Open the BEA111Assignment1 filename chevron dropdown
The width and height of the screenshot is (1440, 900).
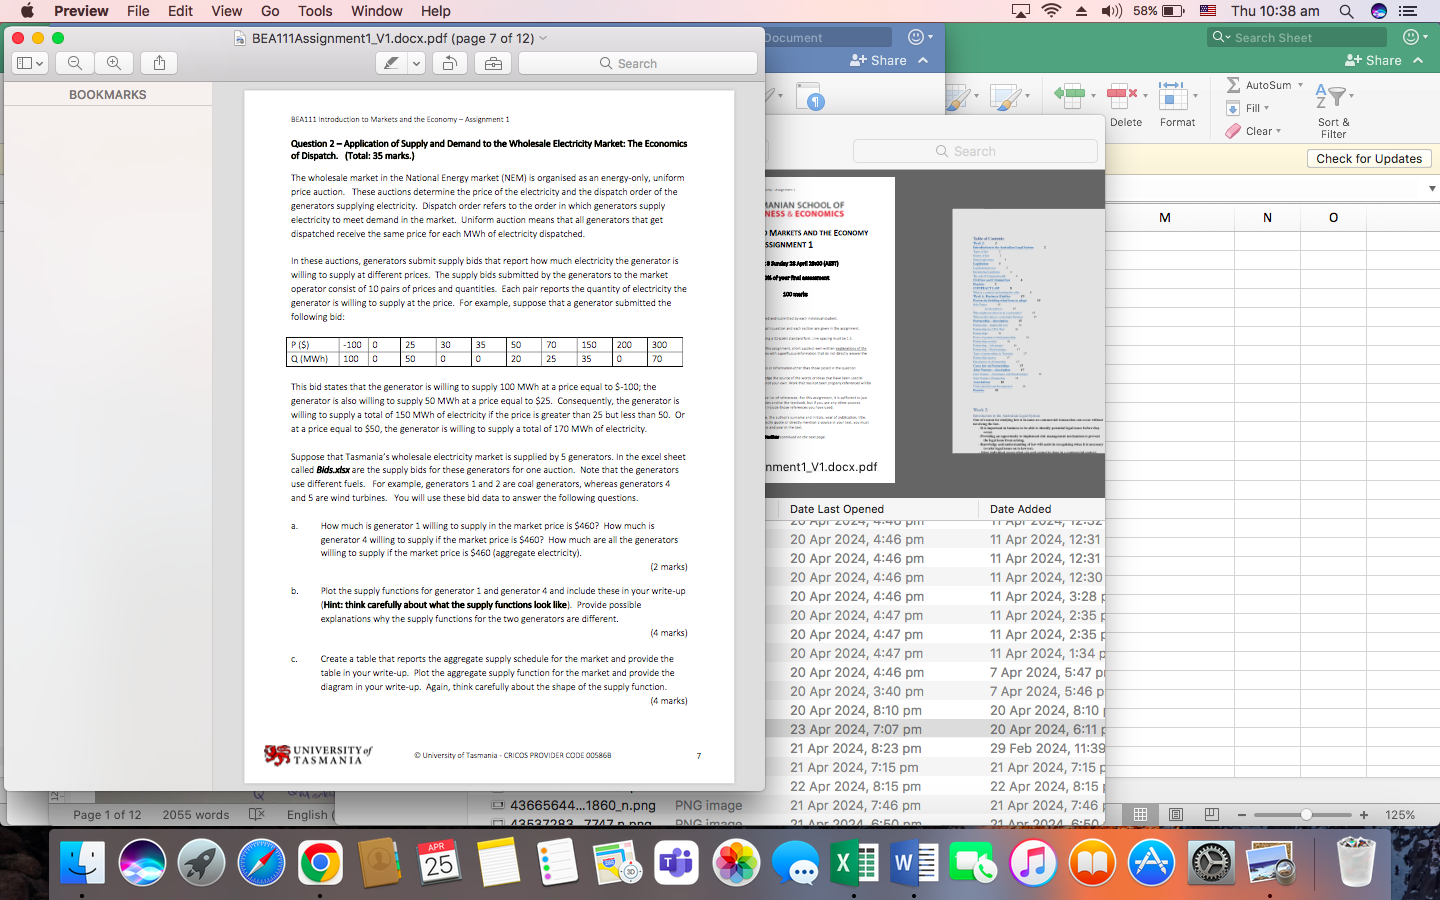coord(542,37)
